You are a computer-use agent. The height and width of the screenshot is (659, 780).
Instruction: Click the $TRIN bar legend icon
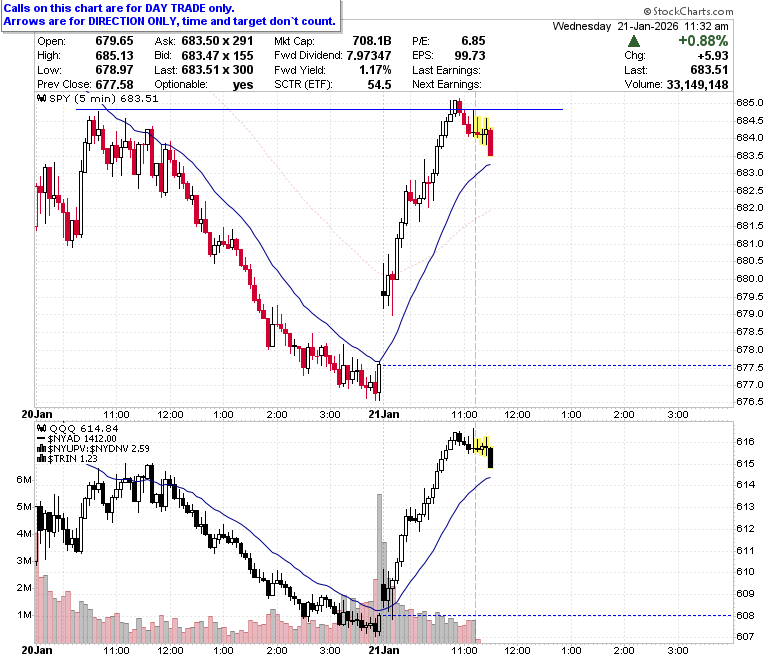click(42, 459)
